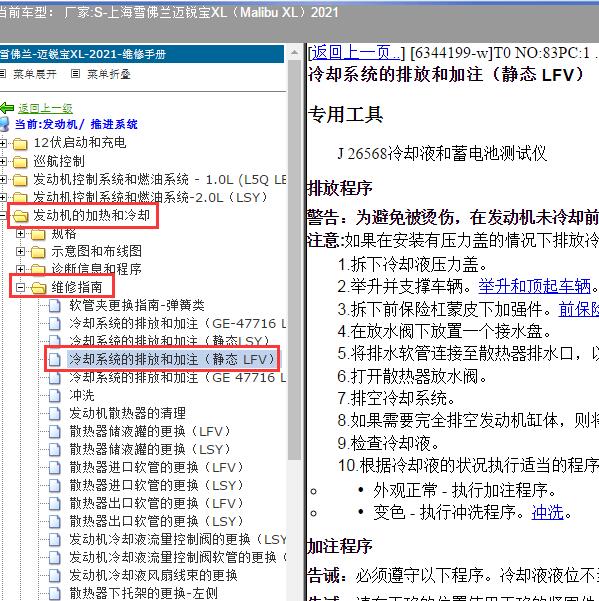Click the 排放程序 heading

340,188
